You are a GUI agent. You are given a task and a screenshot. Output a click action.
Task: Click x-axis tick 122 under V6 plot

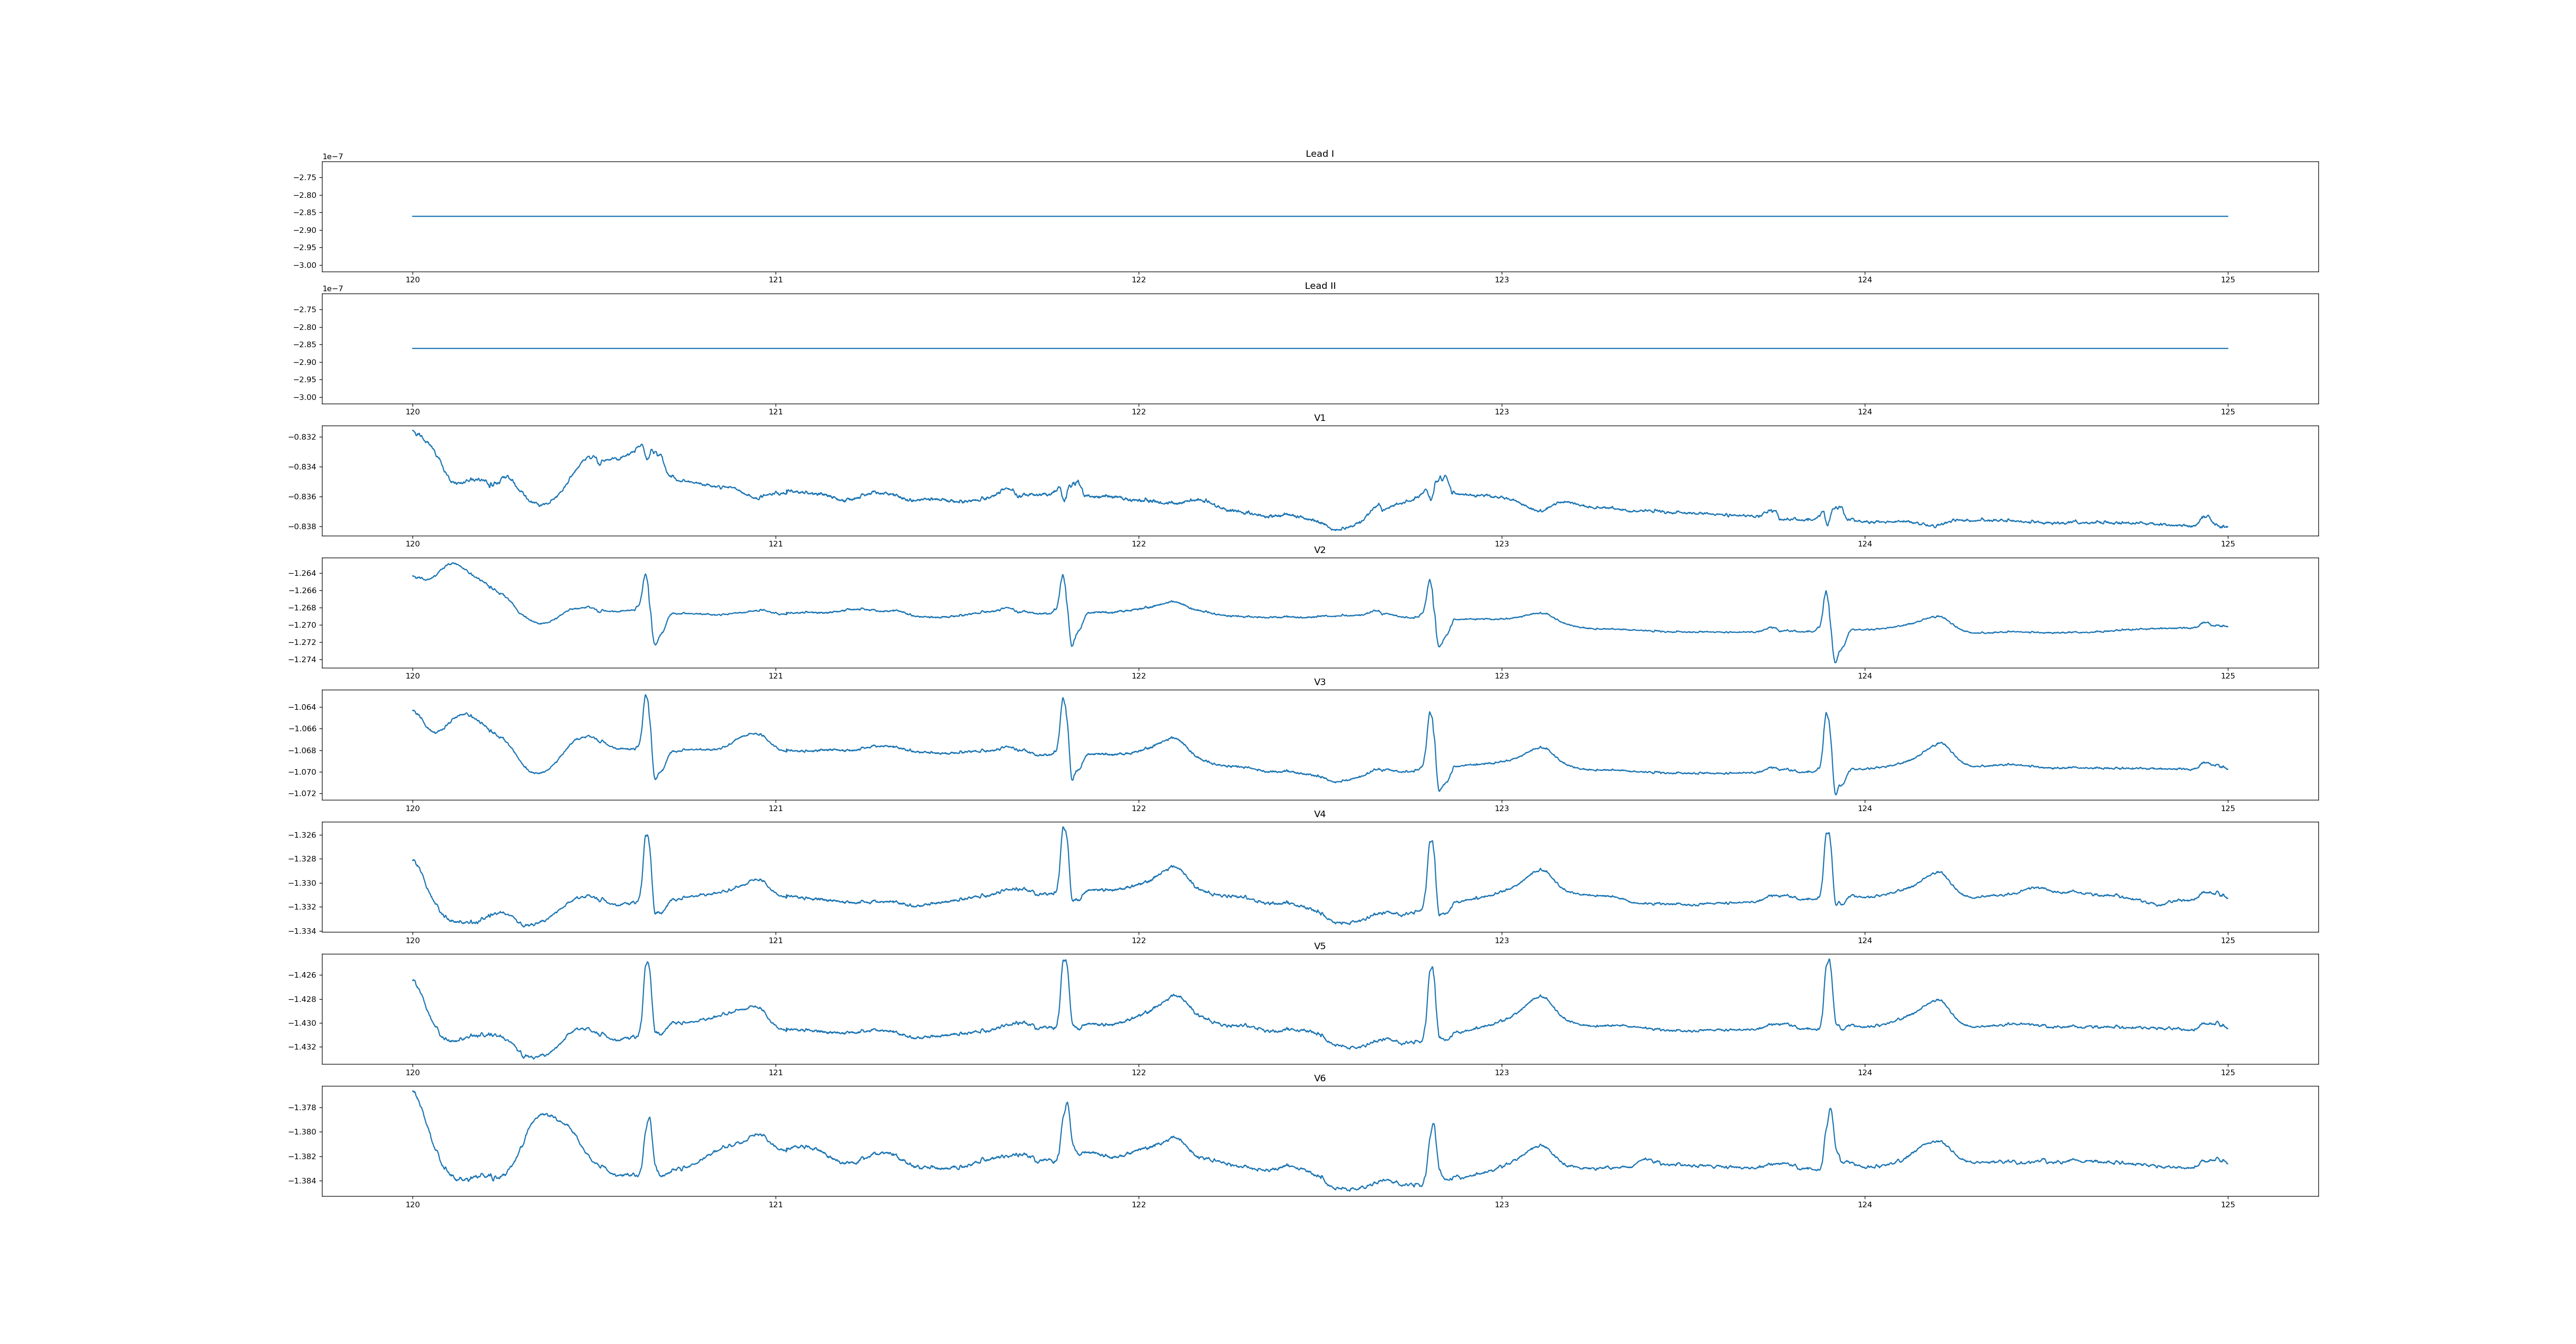(x=1138, y=1205)
